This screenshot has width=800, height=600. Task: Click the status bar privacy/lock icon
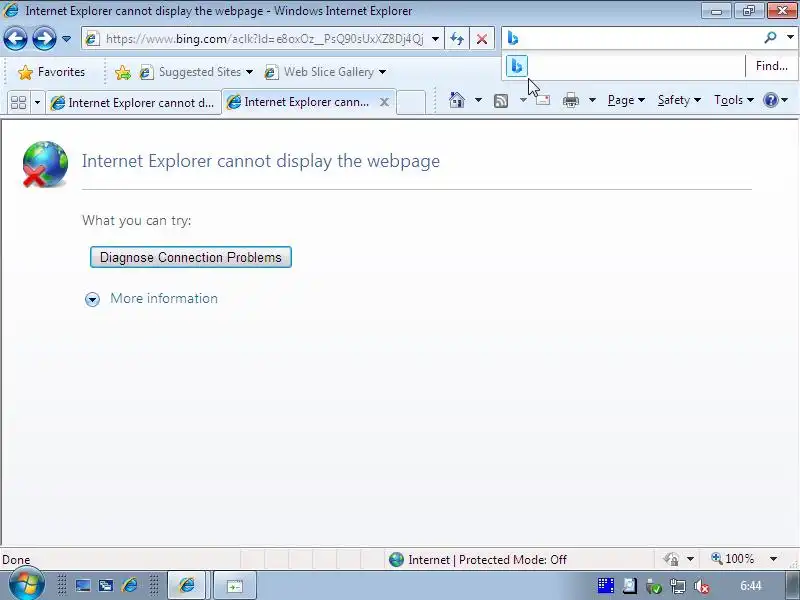(x=671, y=560)
